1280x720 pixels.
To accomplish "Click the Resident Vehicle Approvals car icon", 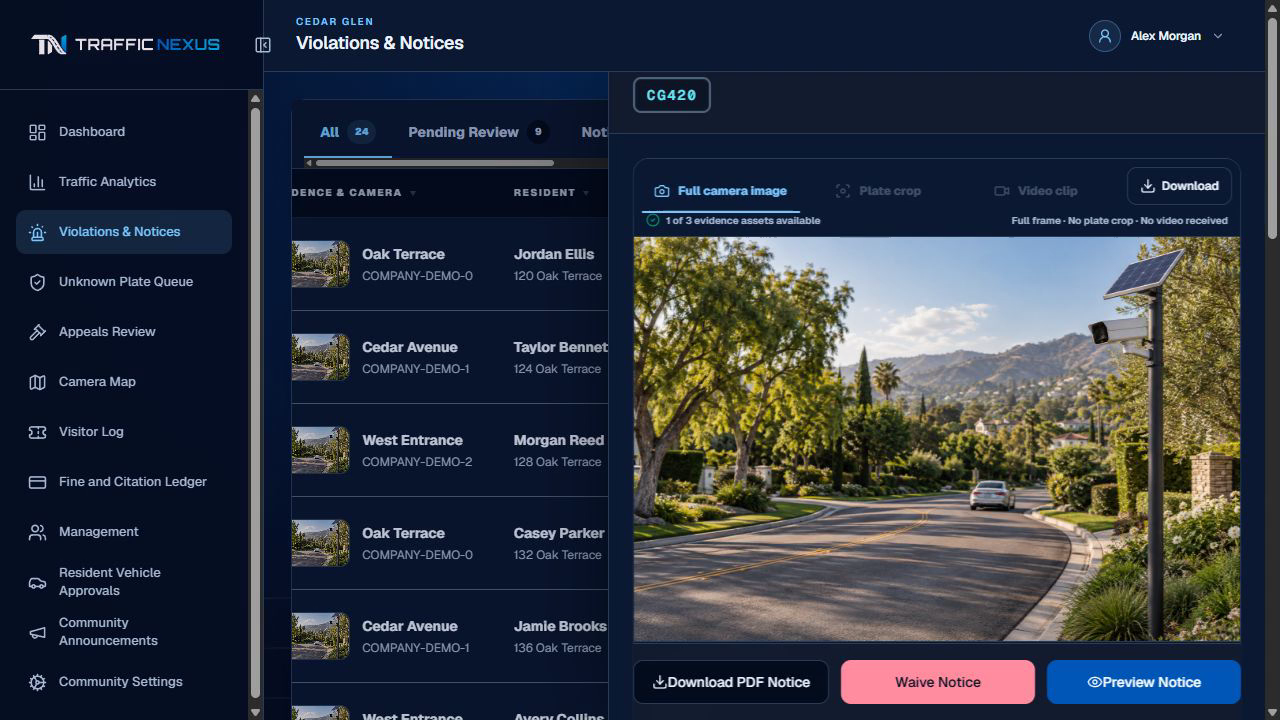I will click(37, 582).
